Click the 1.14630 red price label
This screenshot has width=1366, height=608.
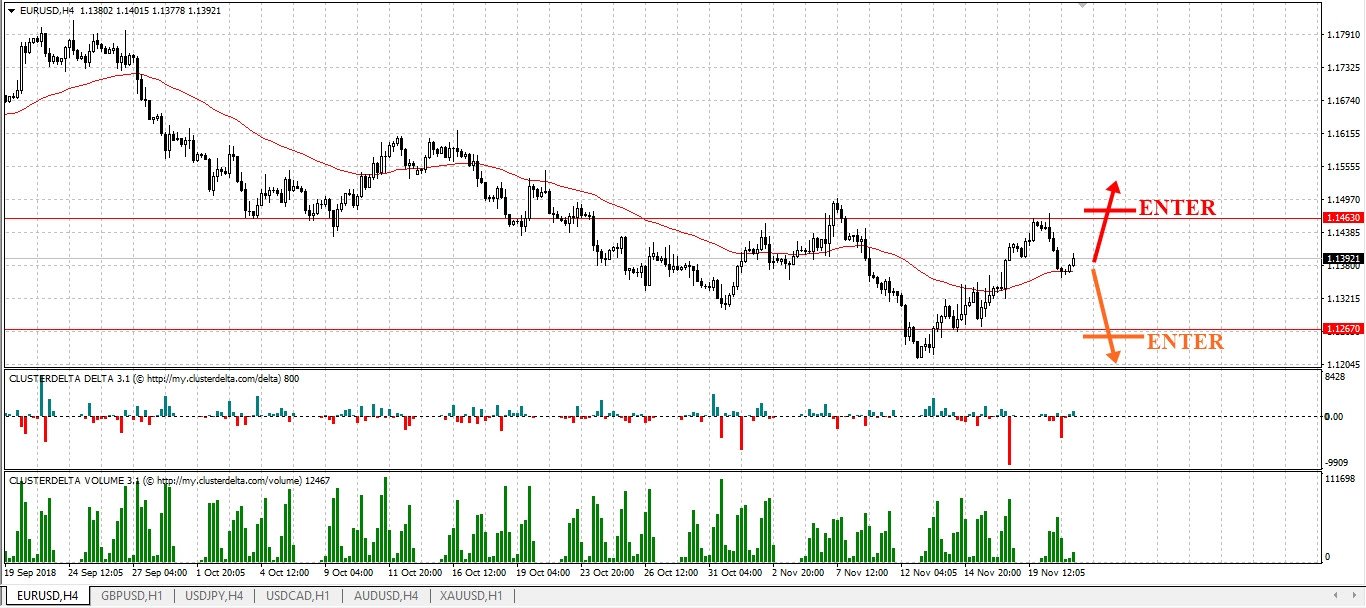point(1339,217)
